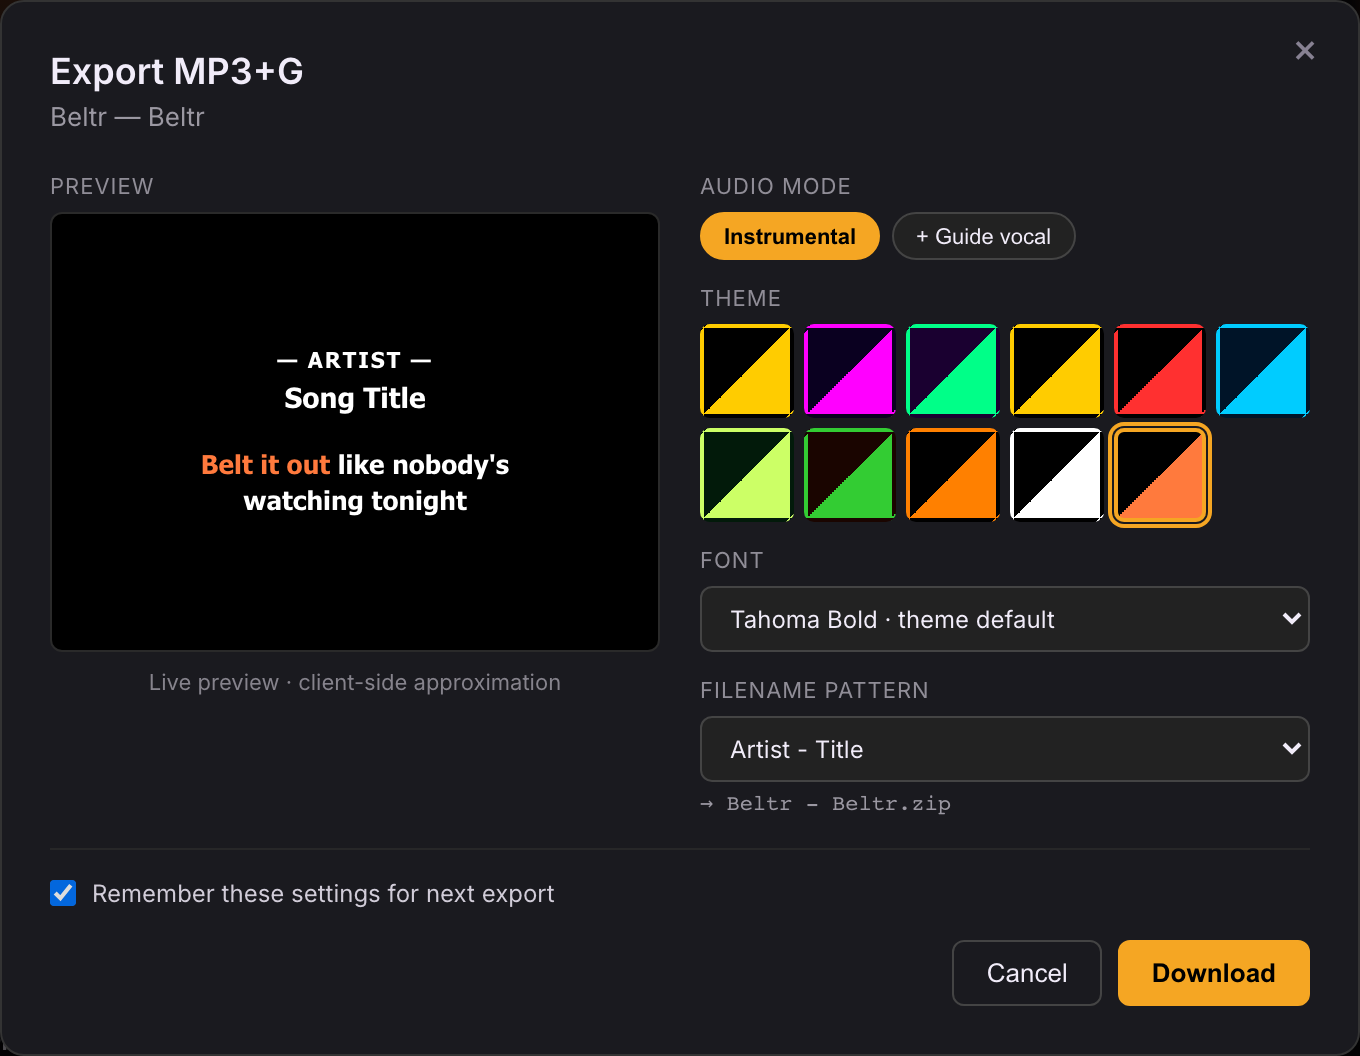
Task: Click the Beltr — Beltr subtitle
Action: tap(127, 117)
